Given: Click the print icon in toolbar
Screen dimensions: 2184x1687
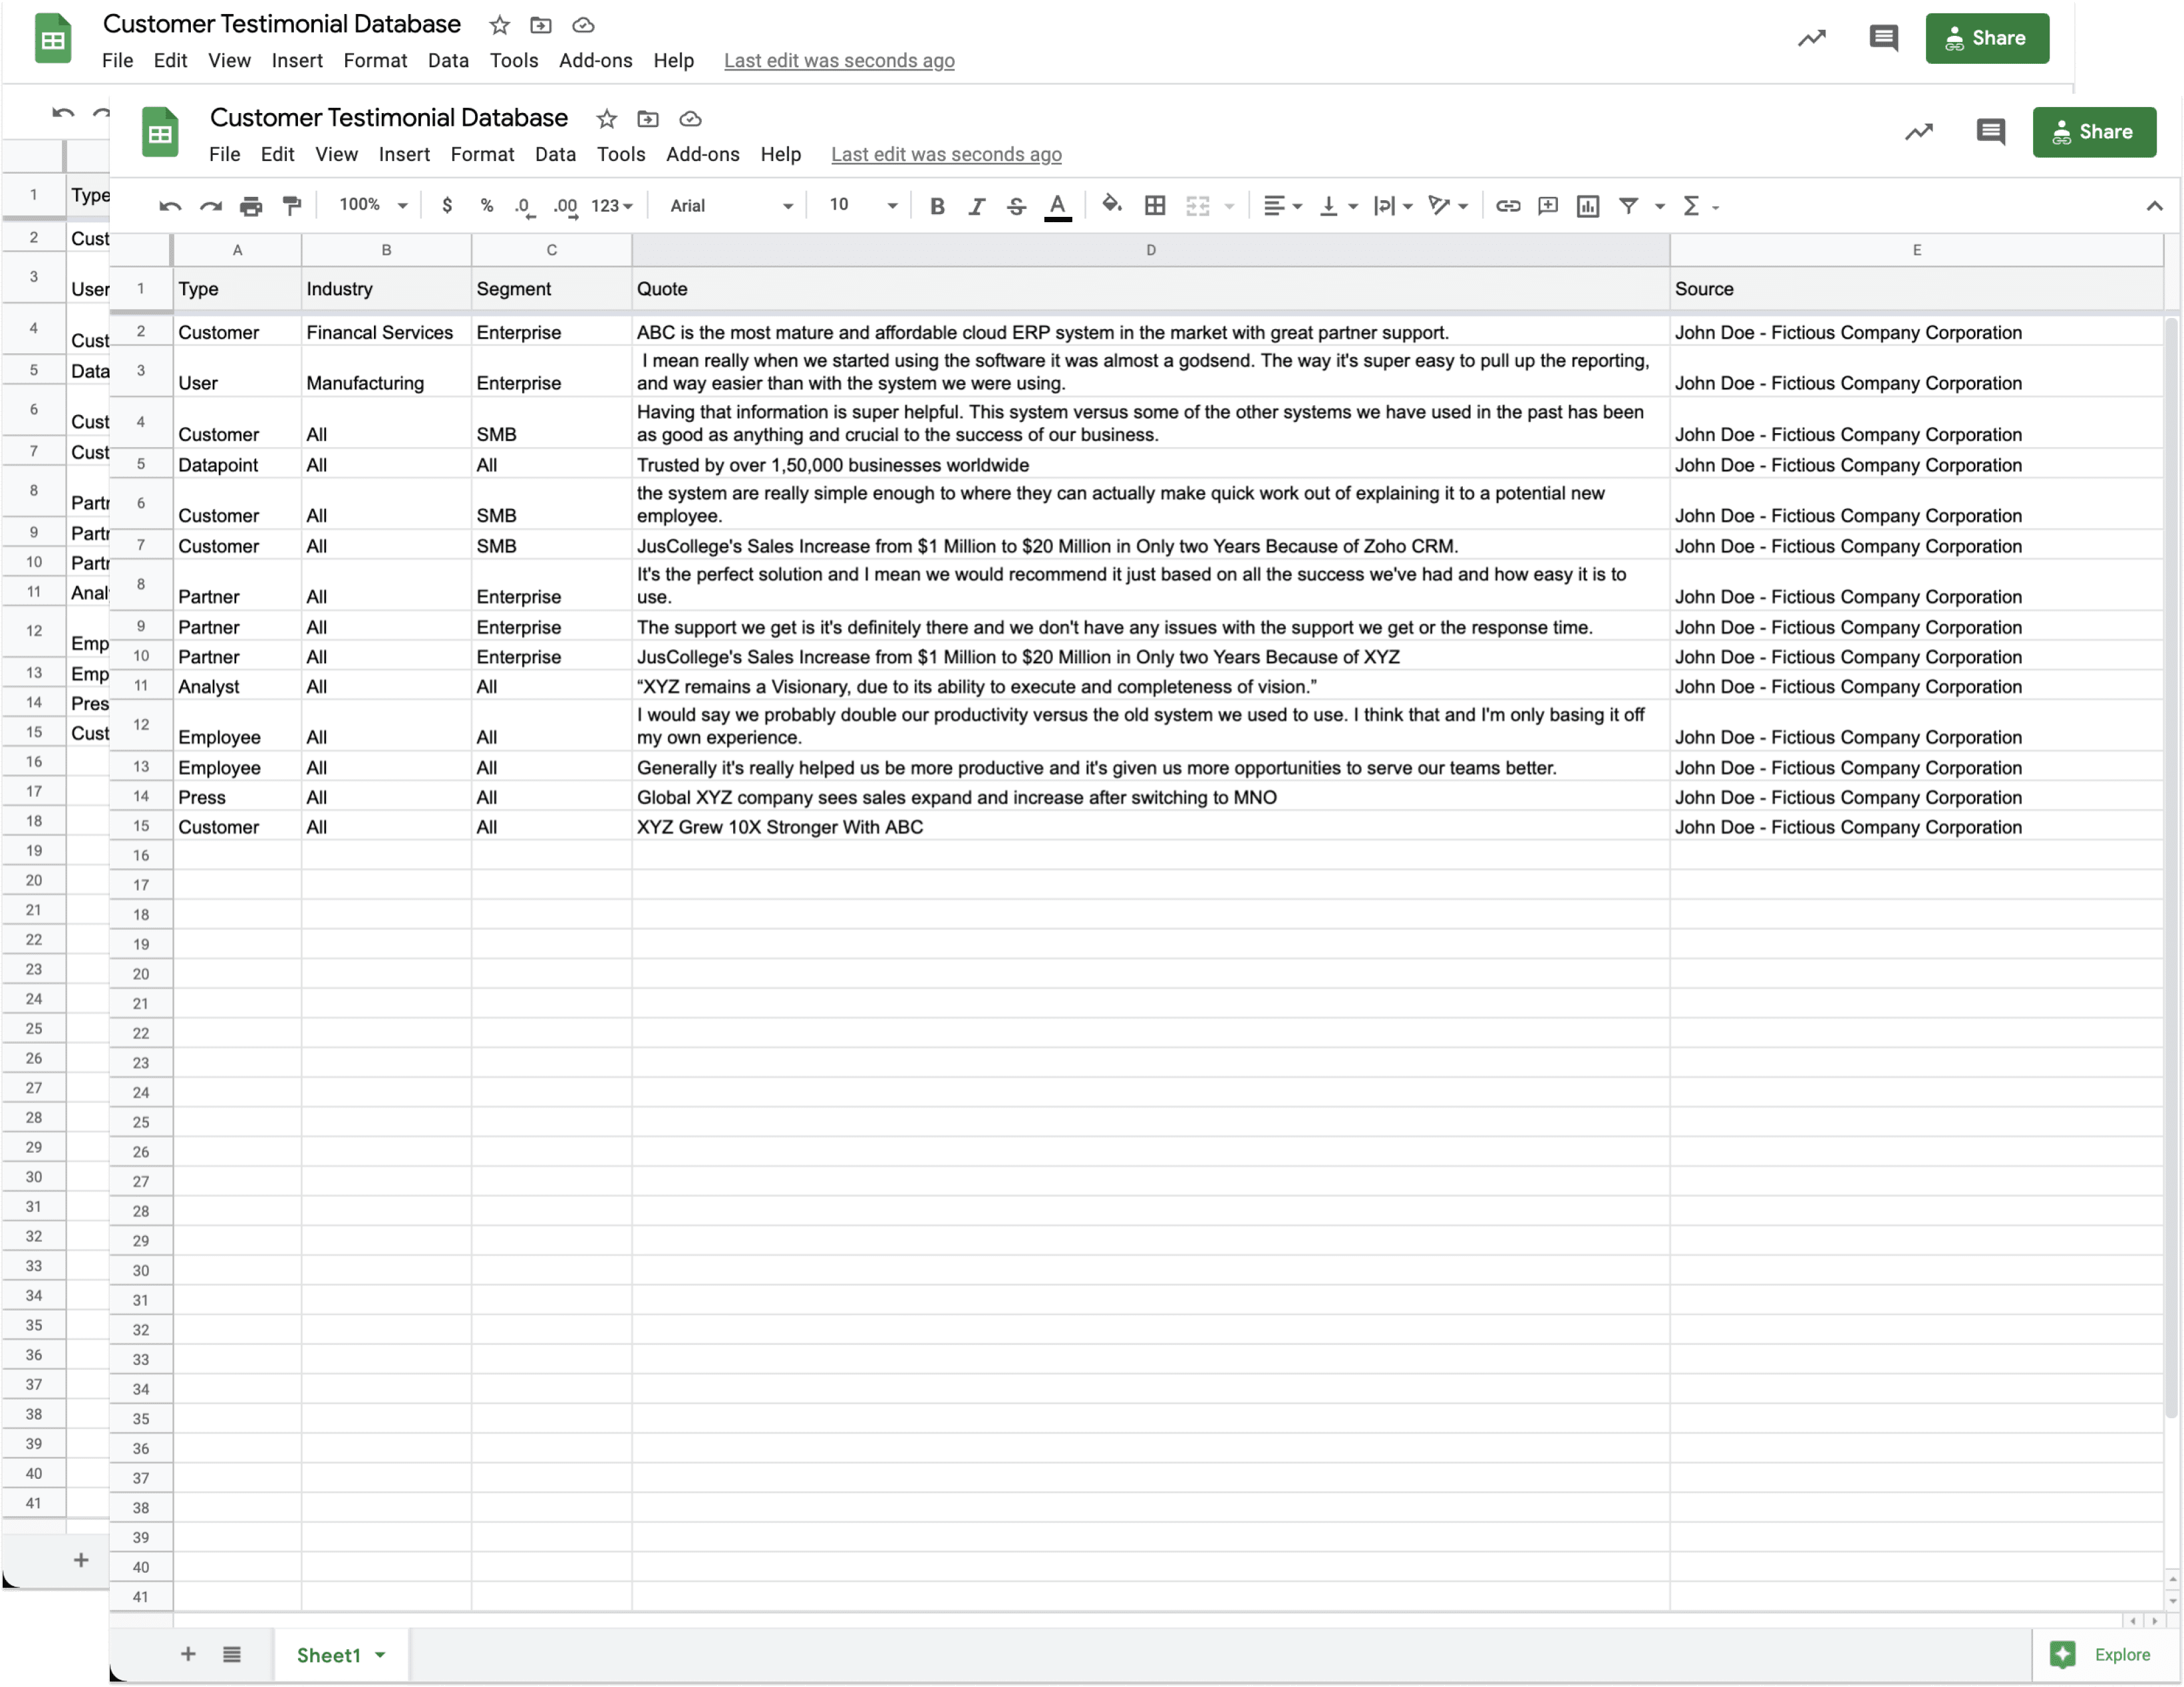Looking at the screenshot, I should pos(251,206).
